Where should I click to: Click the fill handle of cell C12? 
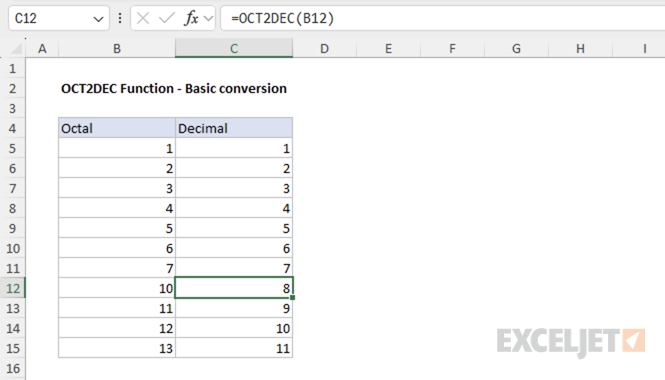click(293, 297)
